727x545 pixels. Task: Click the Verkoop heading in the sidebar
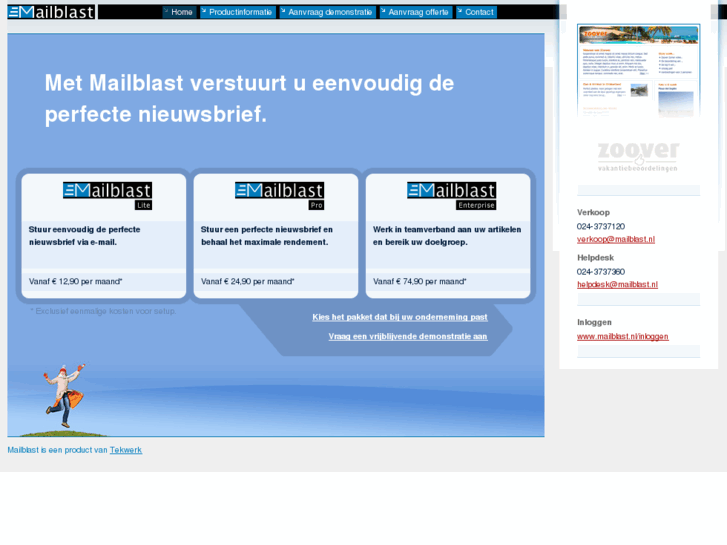(x=593, y=212)
